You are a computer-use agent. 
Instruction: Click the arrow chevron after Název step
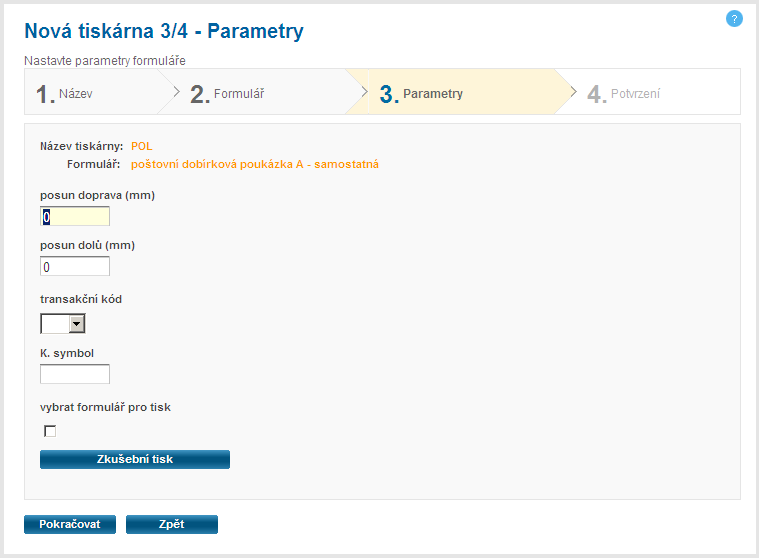pos(176,93)
